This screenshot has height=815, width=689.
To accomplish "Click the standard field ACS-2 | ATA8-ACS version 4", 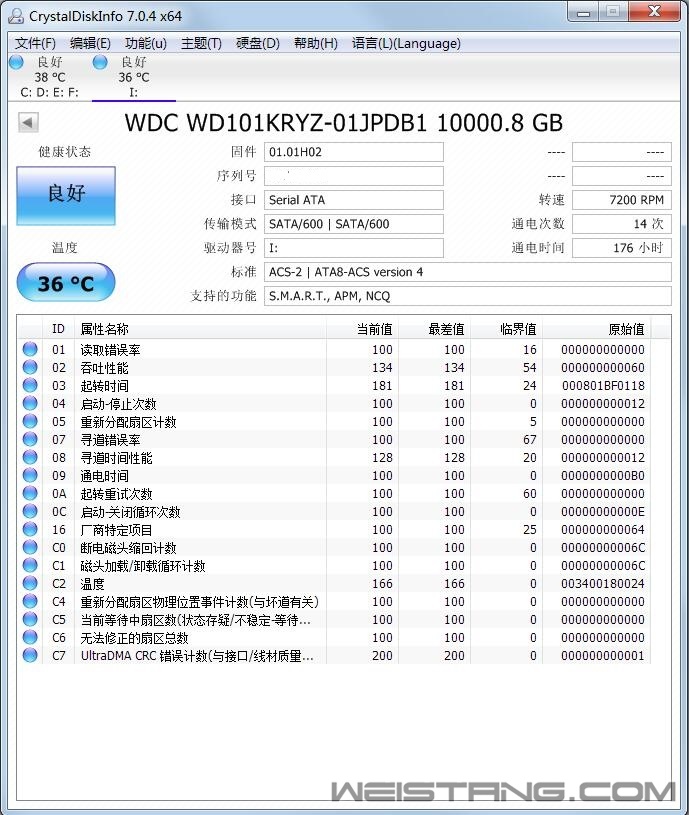I will tap(468, 272).
